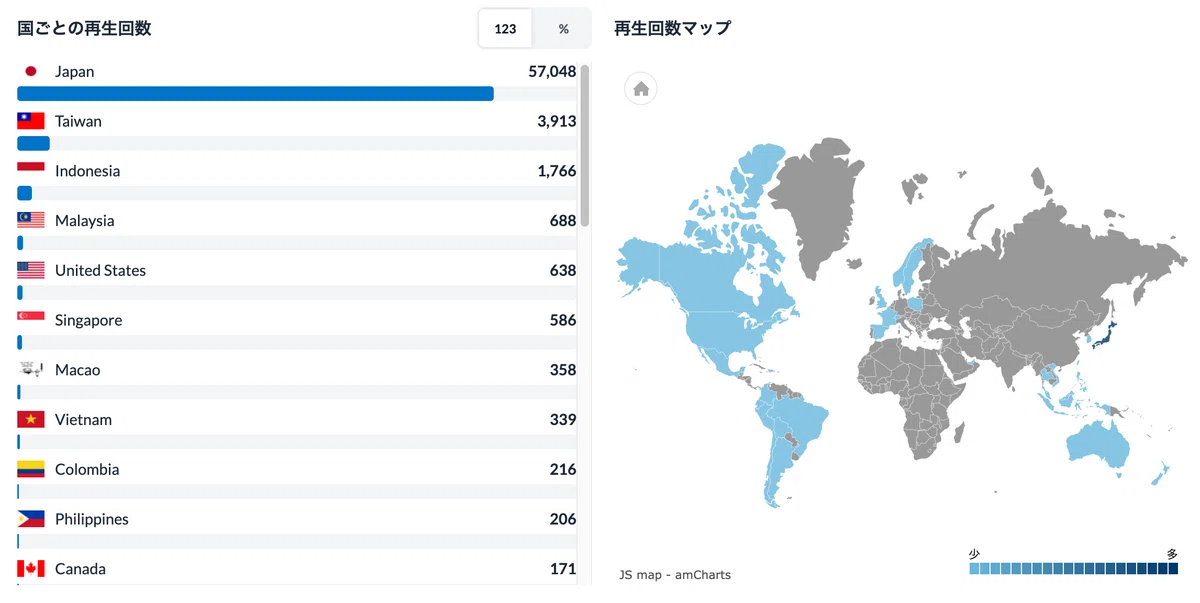Click the Malaysia flag icon

click(31, 220)
